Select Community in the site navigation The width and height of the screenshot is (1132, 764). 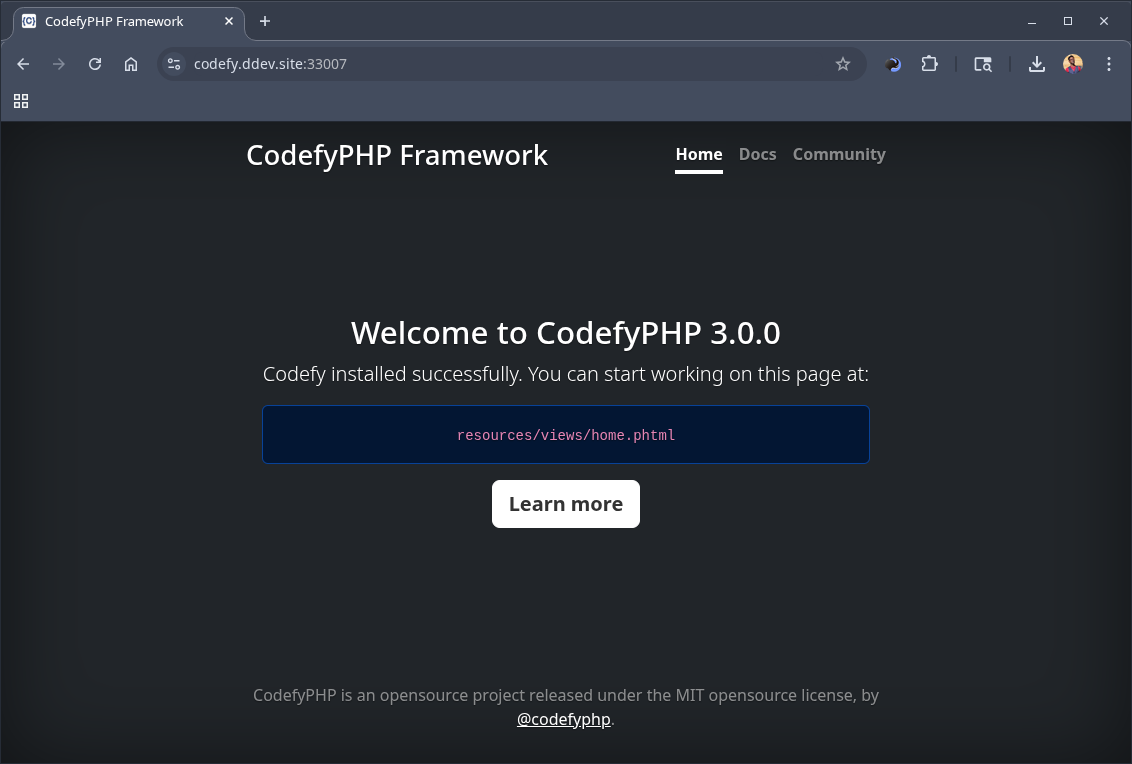[x=839, y=154]
